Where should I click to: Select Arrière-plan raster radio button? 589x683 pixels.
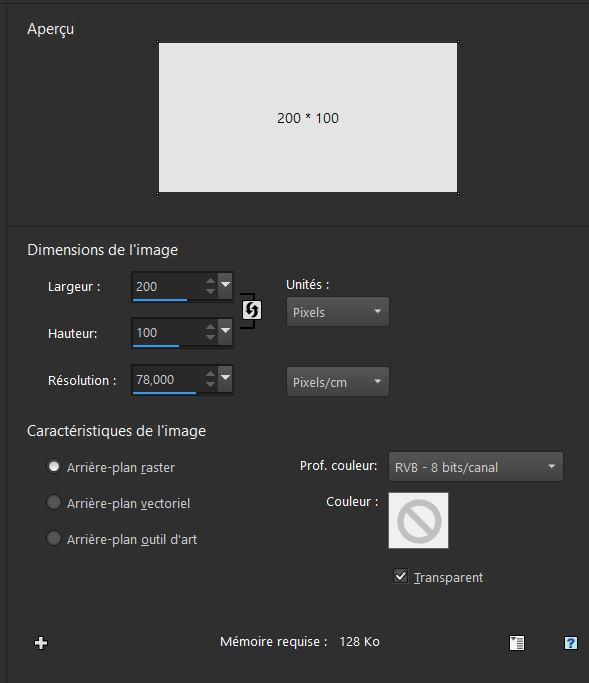click(x=54, y=467)
